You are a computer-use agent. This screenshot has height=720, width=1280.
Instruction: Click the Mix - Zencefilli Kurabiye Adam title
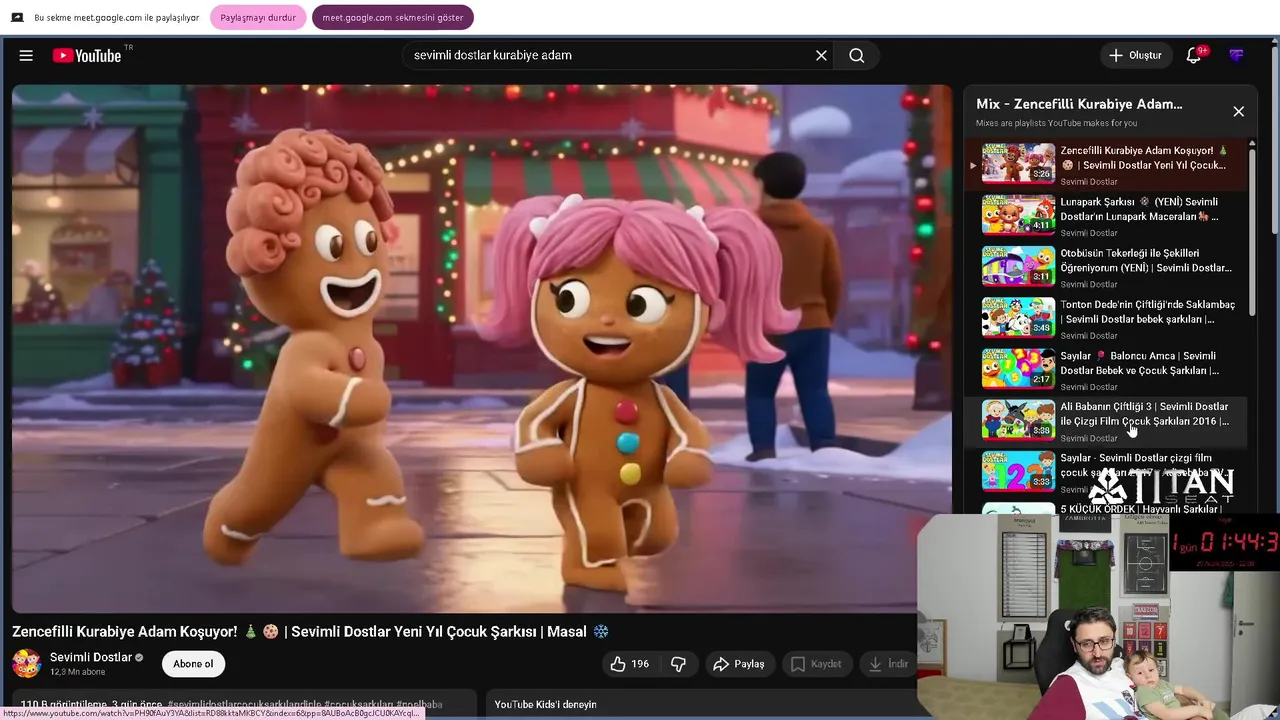pyautogui.click(x=1079, y=104)
